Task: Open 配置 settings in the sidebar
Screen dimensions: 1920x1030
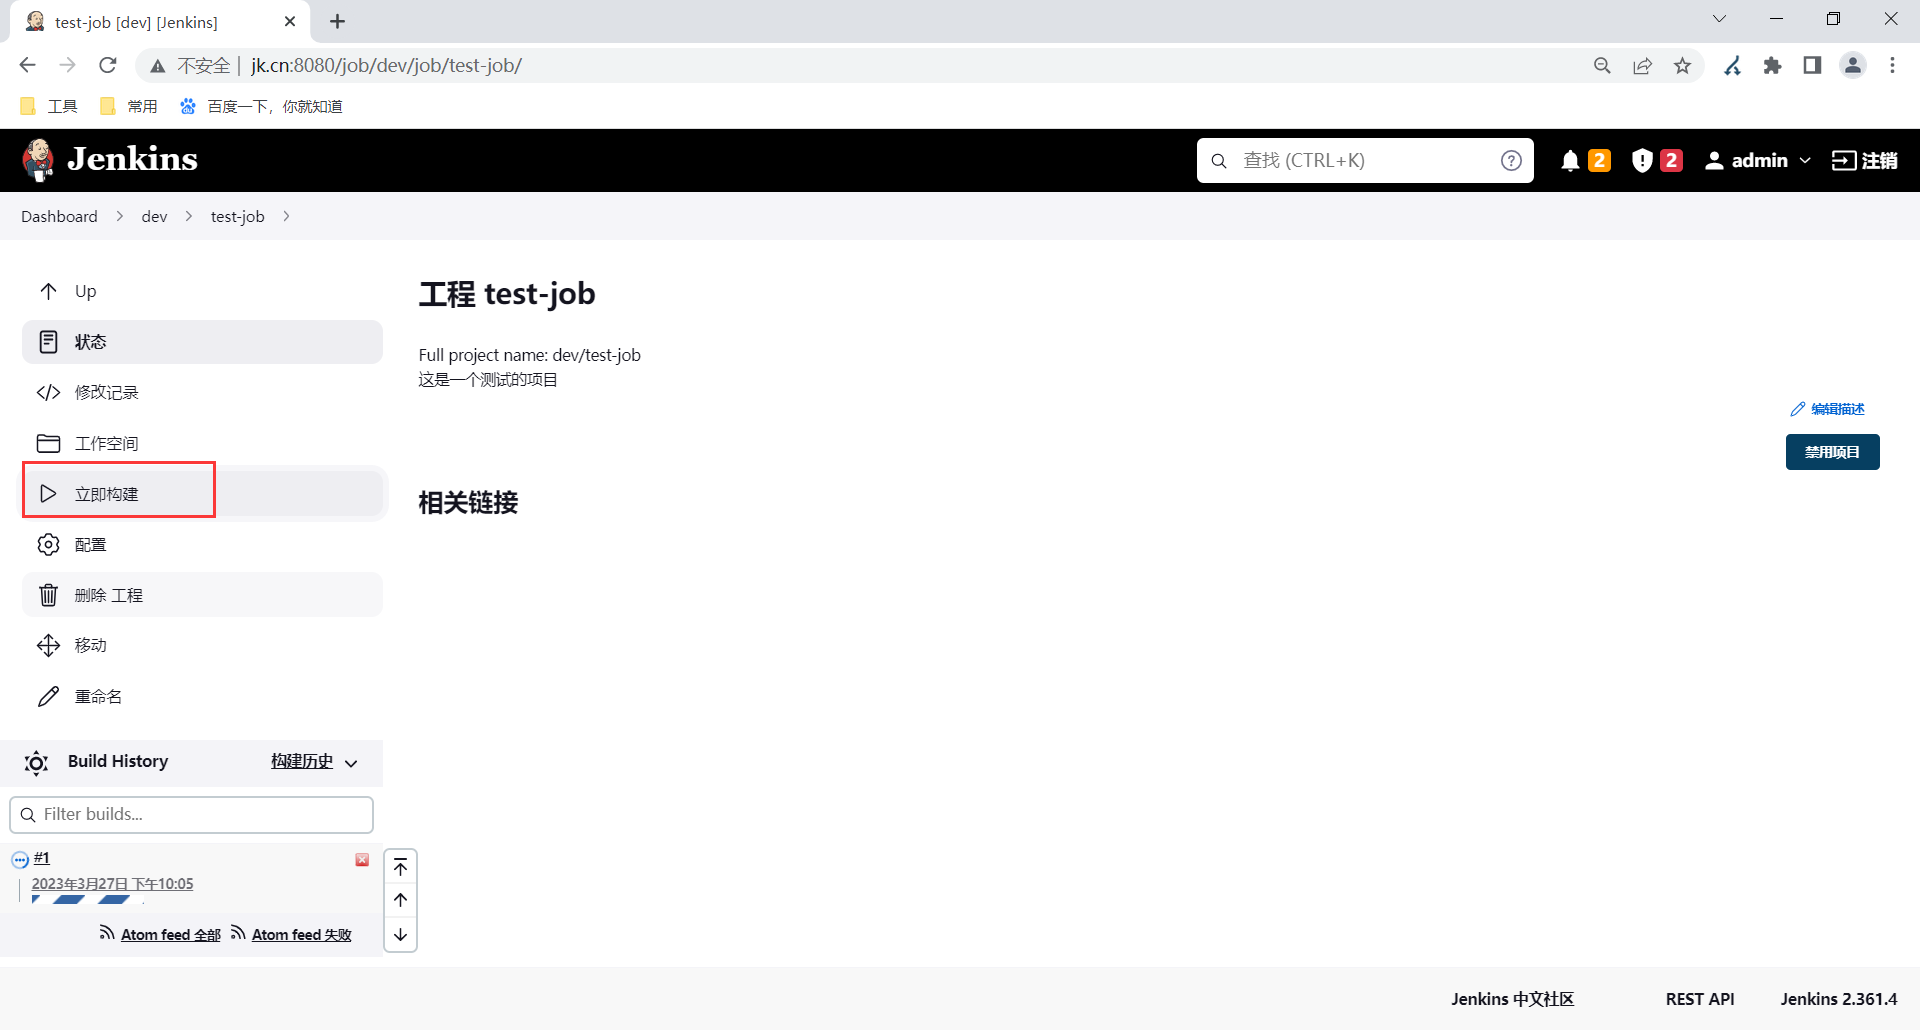Action: (202, 544)
